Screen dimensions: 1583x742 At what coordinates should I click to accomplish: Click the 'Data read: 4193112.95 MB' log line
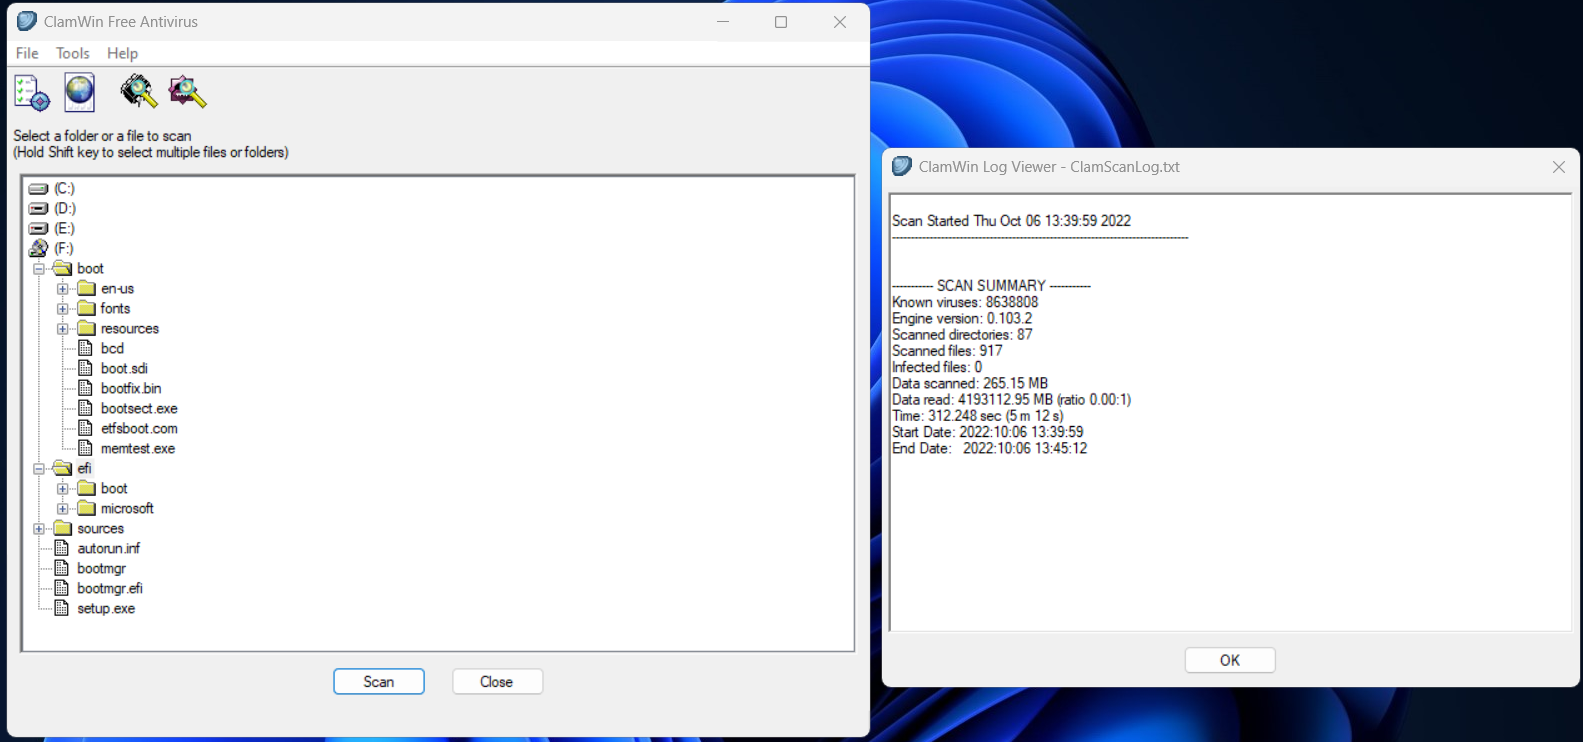point(1012,399)
